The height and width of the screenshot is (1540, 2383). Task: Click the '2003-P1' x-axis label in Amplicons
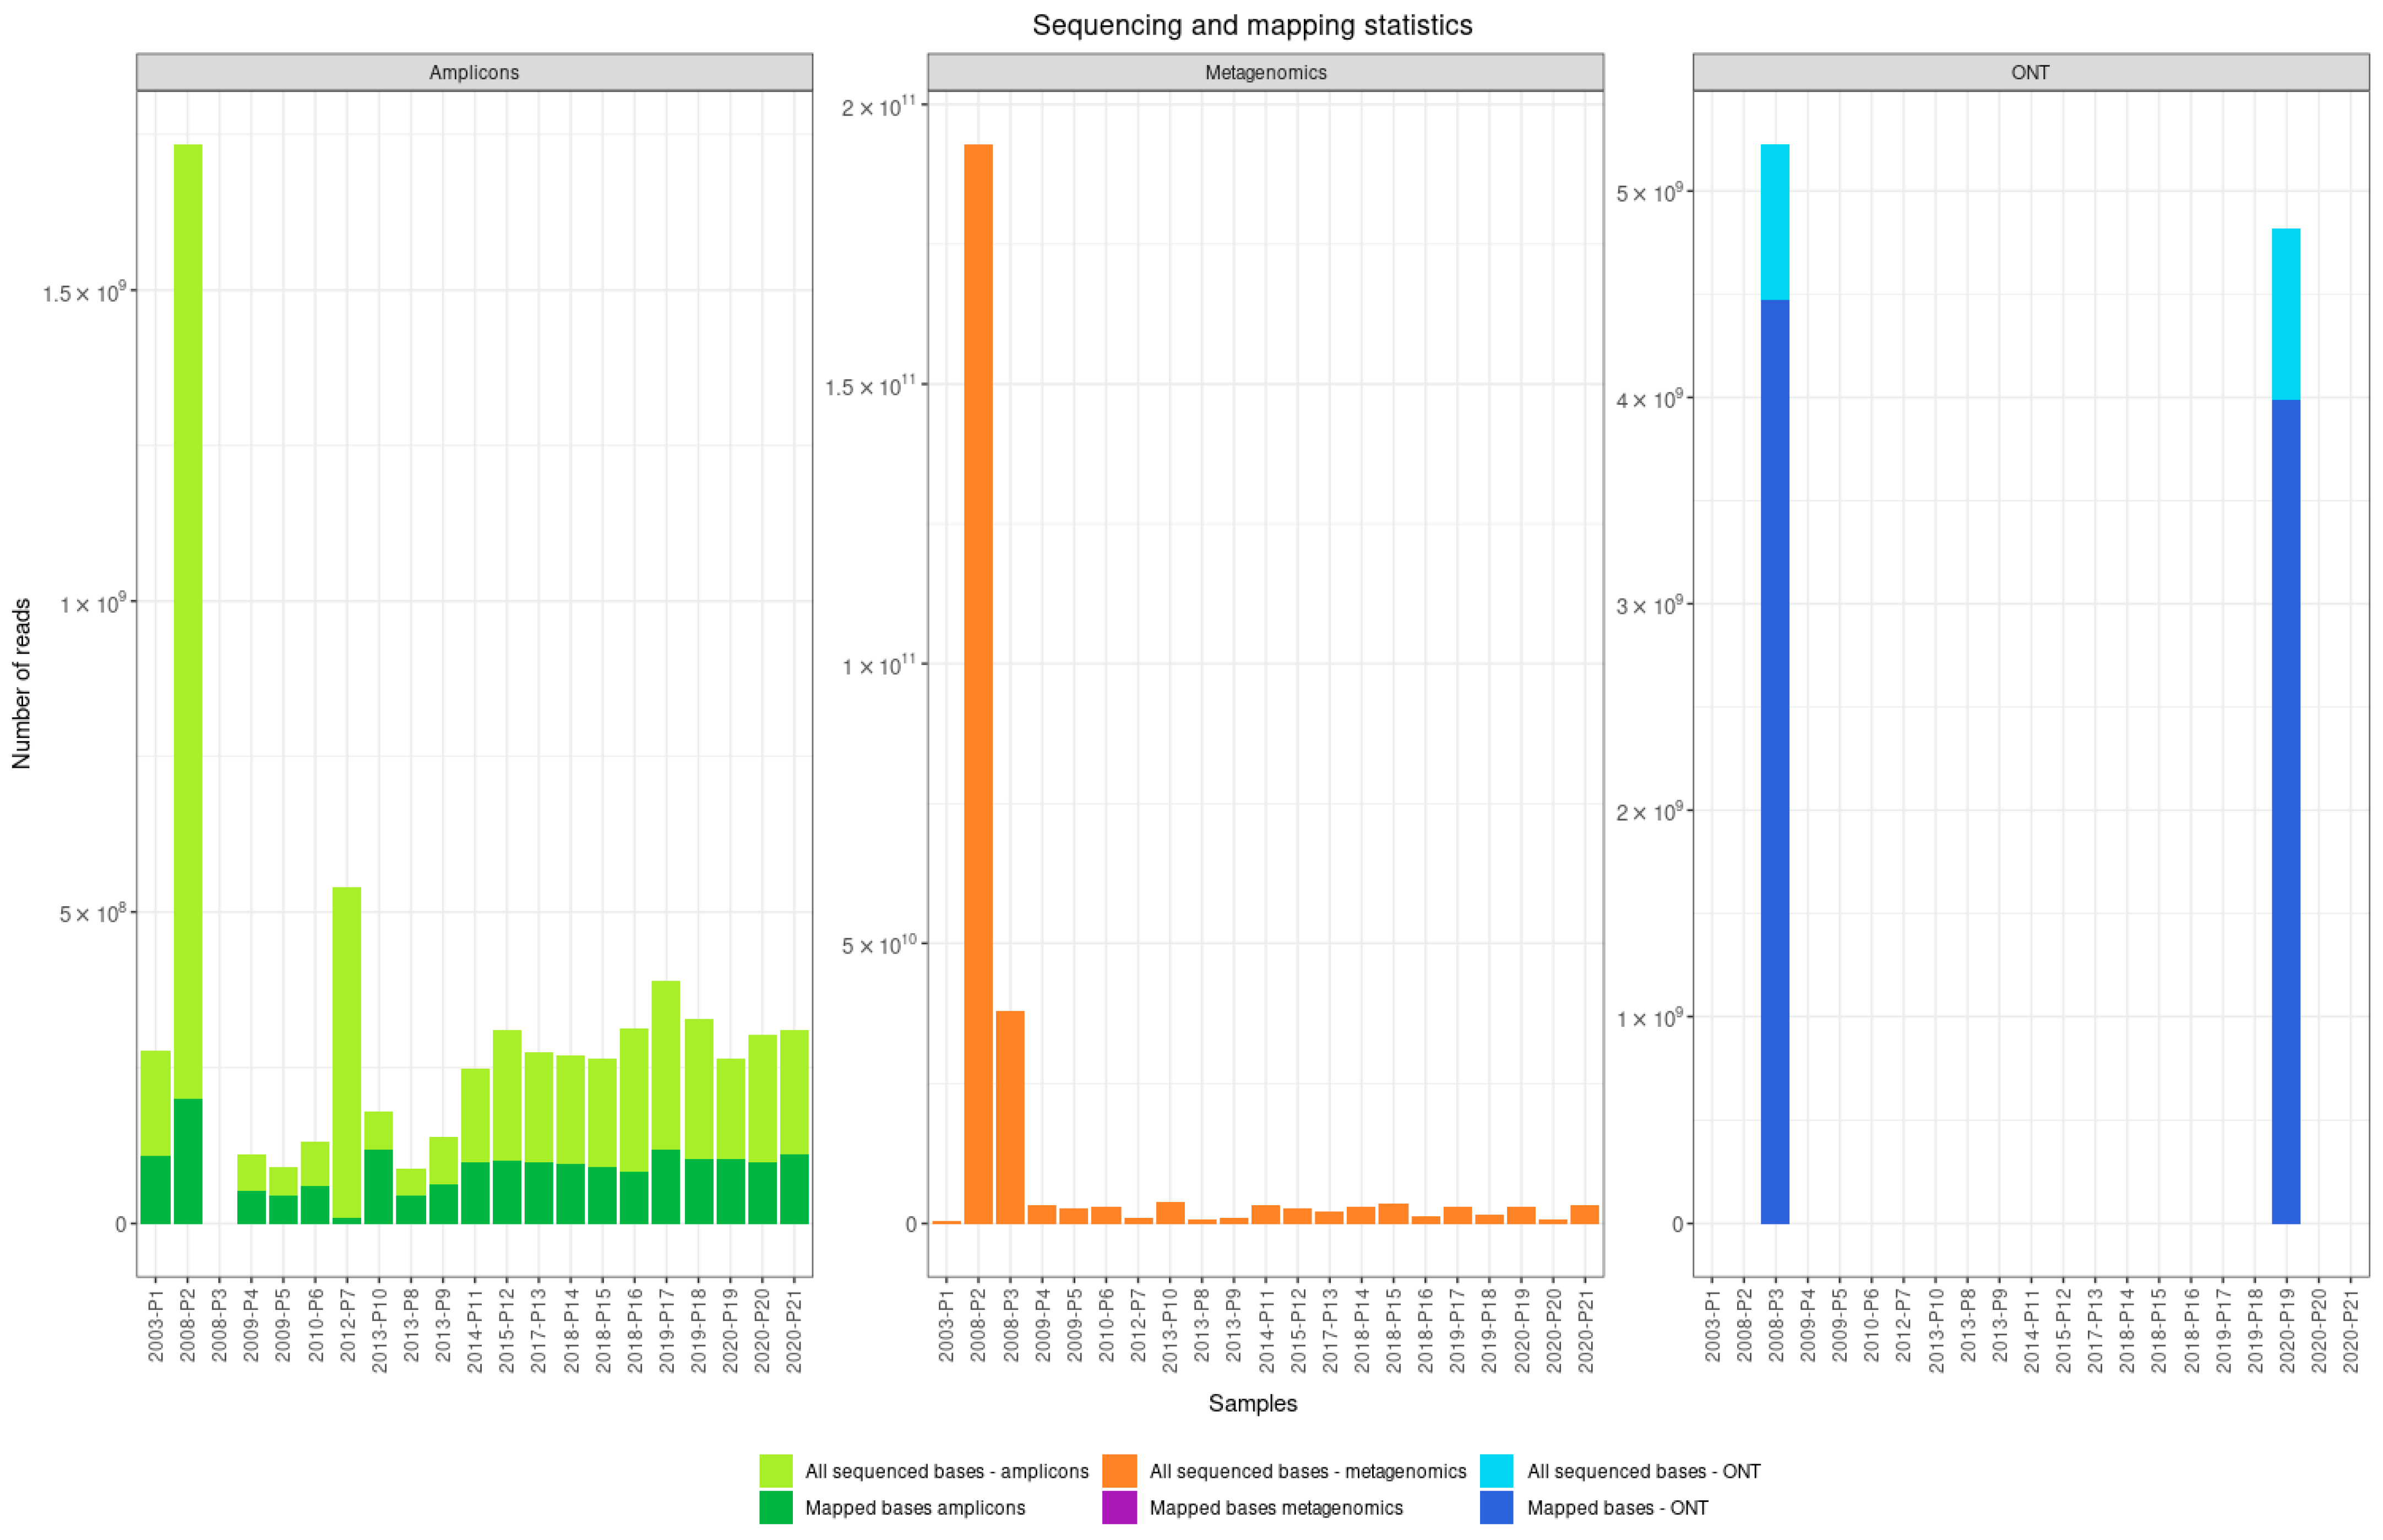click(x=156, y=1324)
